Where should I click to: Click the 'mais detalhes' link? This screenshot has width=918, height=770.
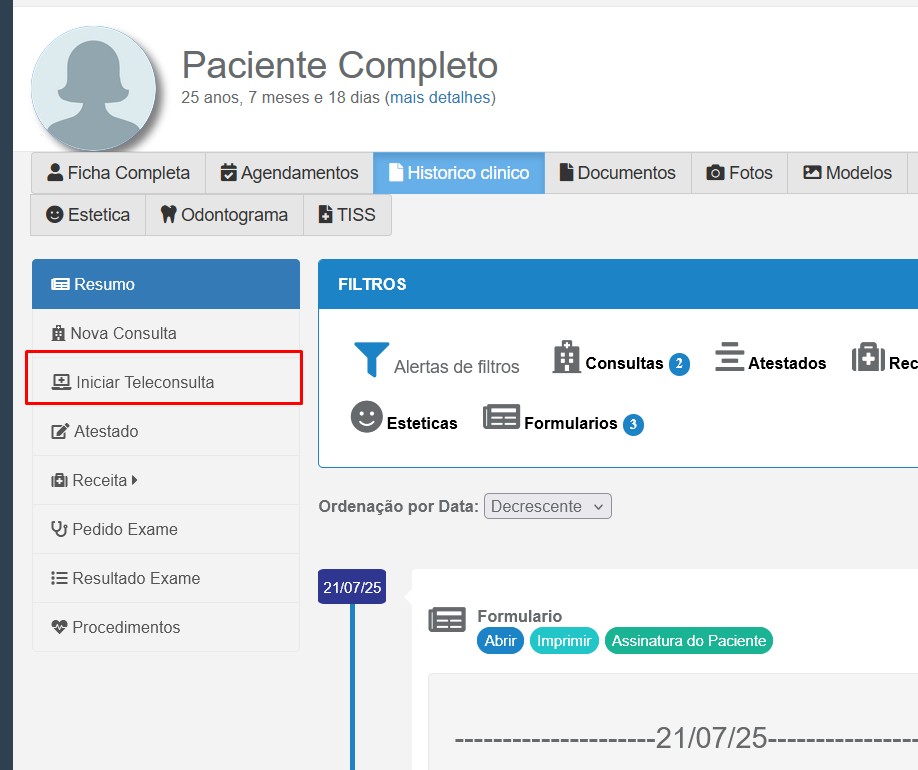tap(440, 98)
